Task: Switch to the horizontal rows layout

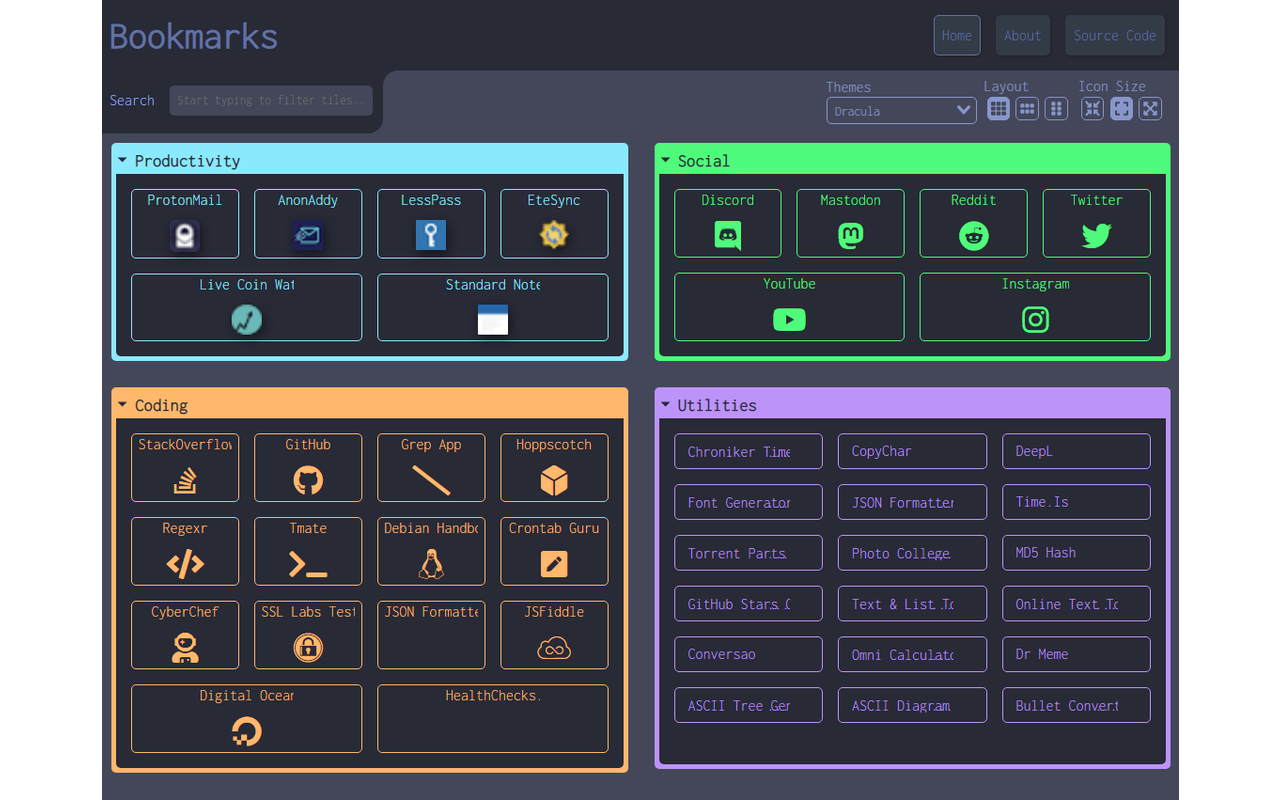Action: click(1027, 109)
